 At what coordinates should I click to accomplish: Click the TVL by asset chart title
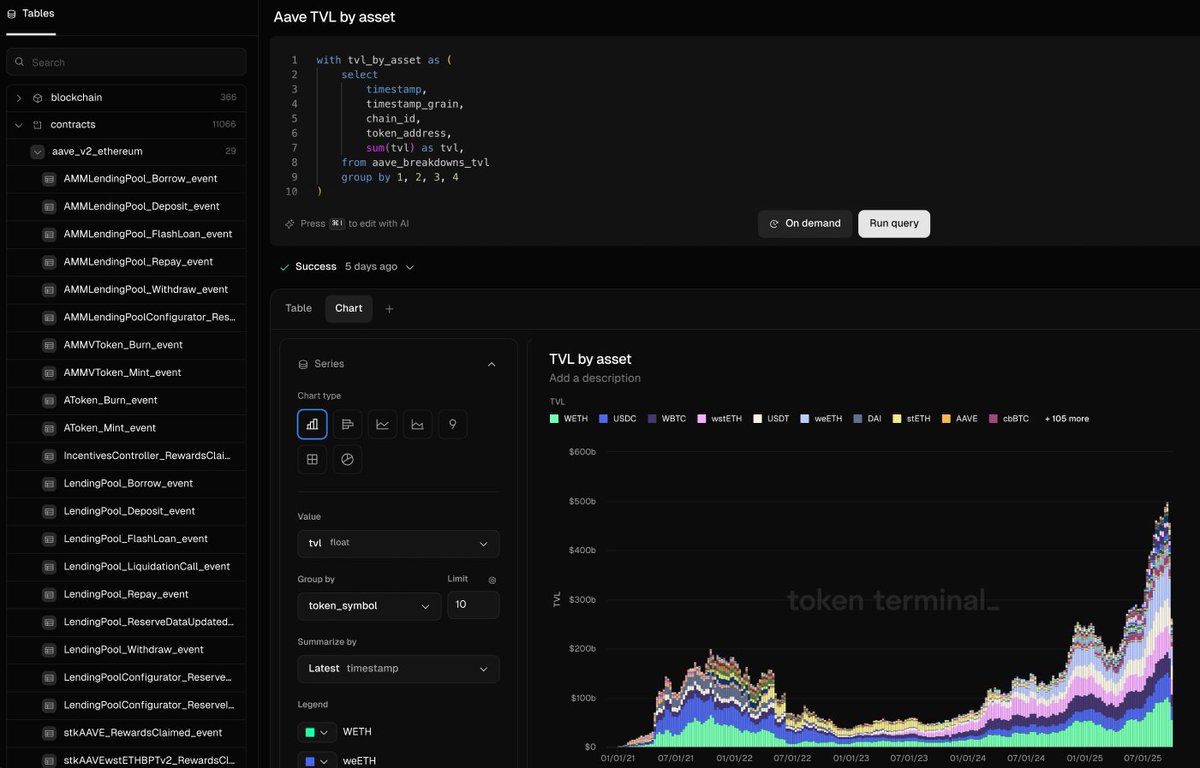(590, 359)
